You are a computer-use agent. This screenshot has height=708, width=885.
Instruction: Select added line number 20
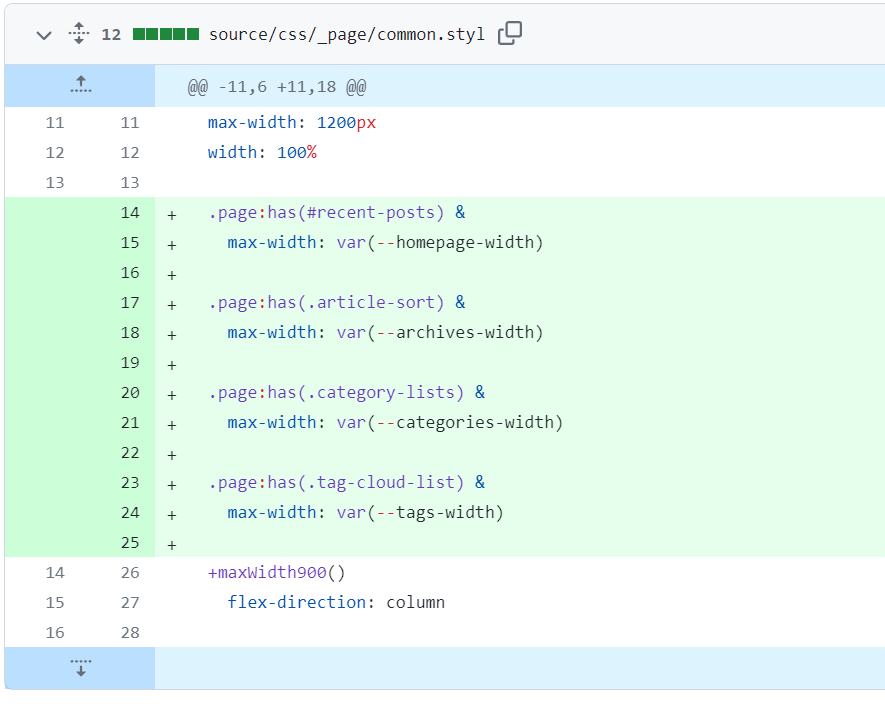pos(130,393)
